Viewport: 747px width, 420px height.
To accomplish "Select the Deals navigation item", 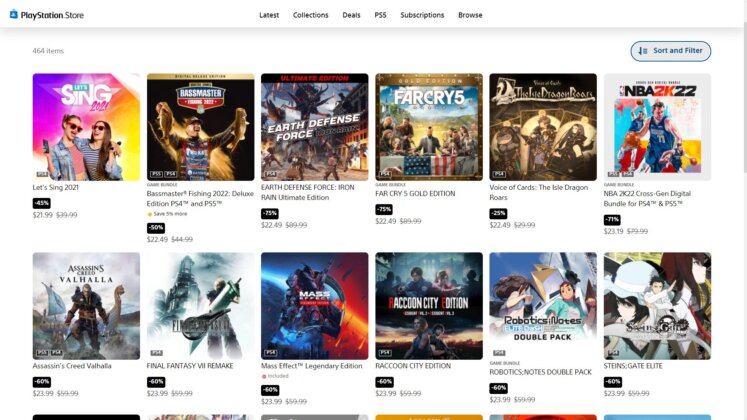I will 351,15.
